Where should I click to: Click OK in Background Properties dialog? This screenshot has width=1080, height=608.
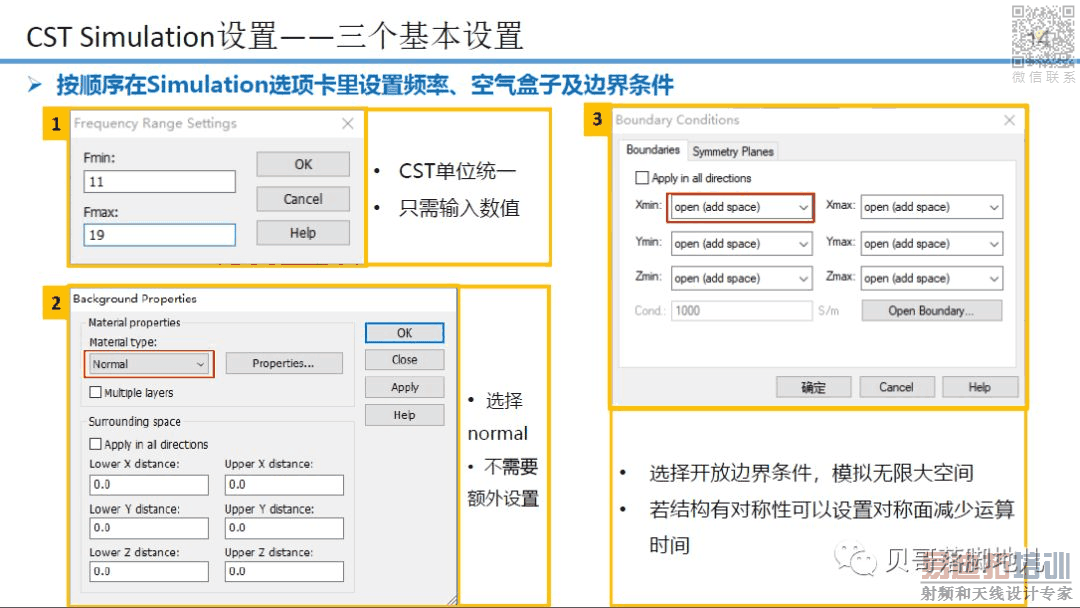coord(404,333)
